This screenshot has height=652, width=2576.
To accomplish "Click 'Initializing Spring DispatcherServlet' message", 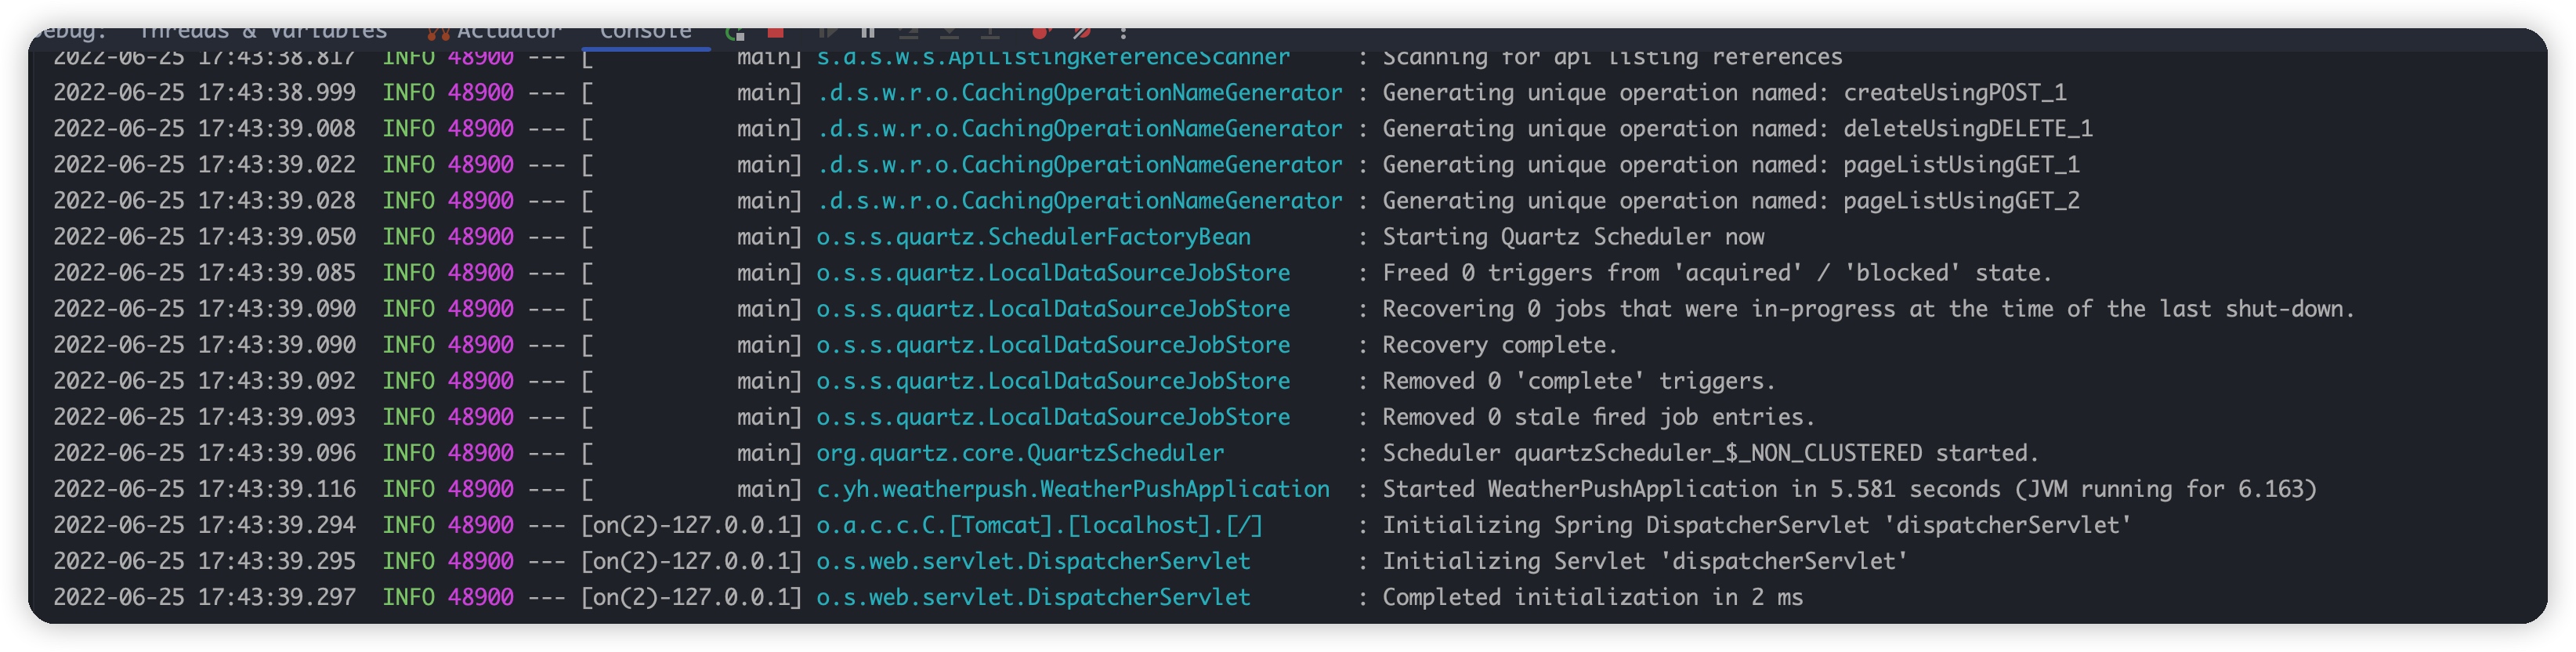I will tap(1757, 525).
